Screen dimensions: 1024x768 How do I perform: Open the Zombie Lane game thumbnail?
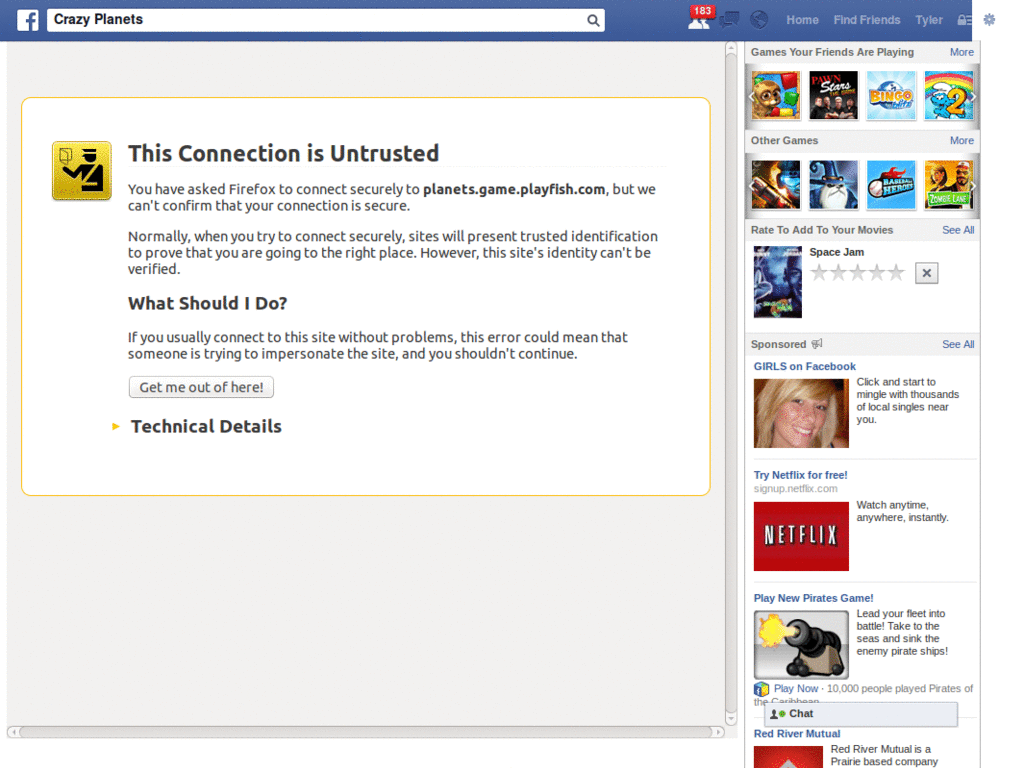coord(948,185)
